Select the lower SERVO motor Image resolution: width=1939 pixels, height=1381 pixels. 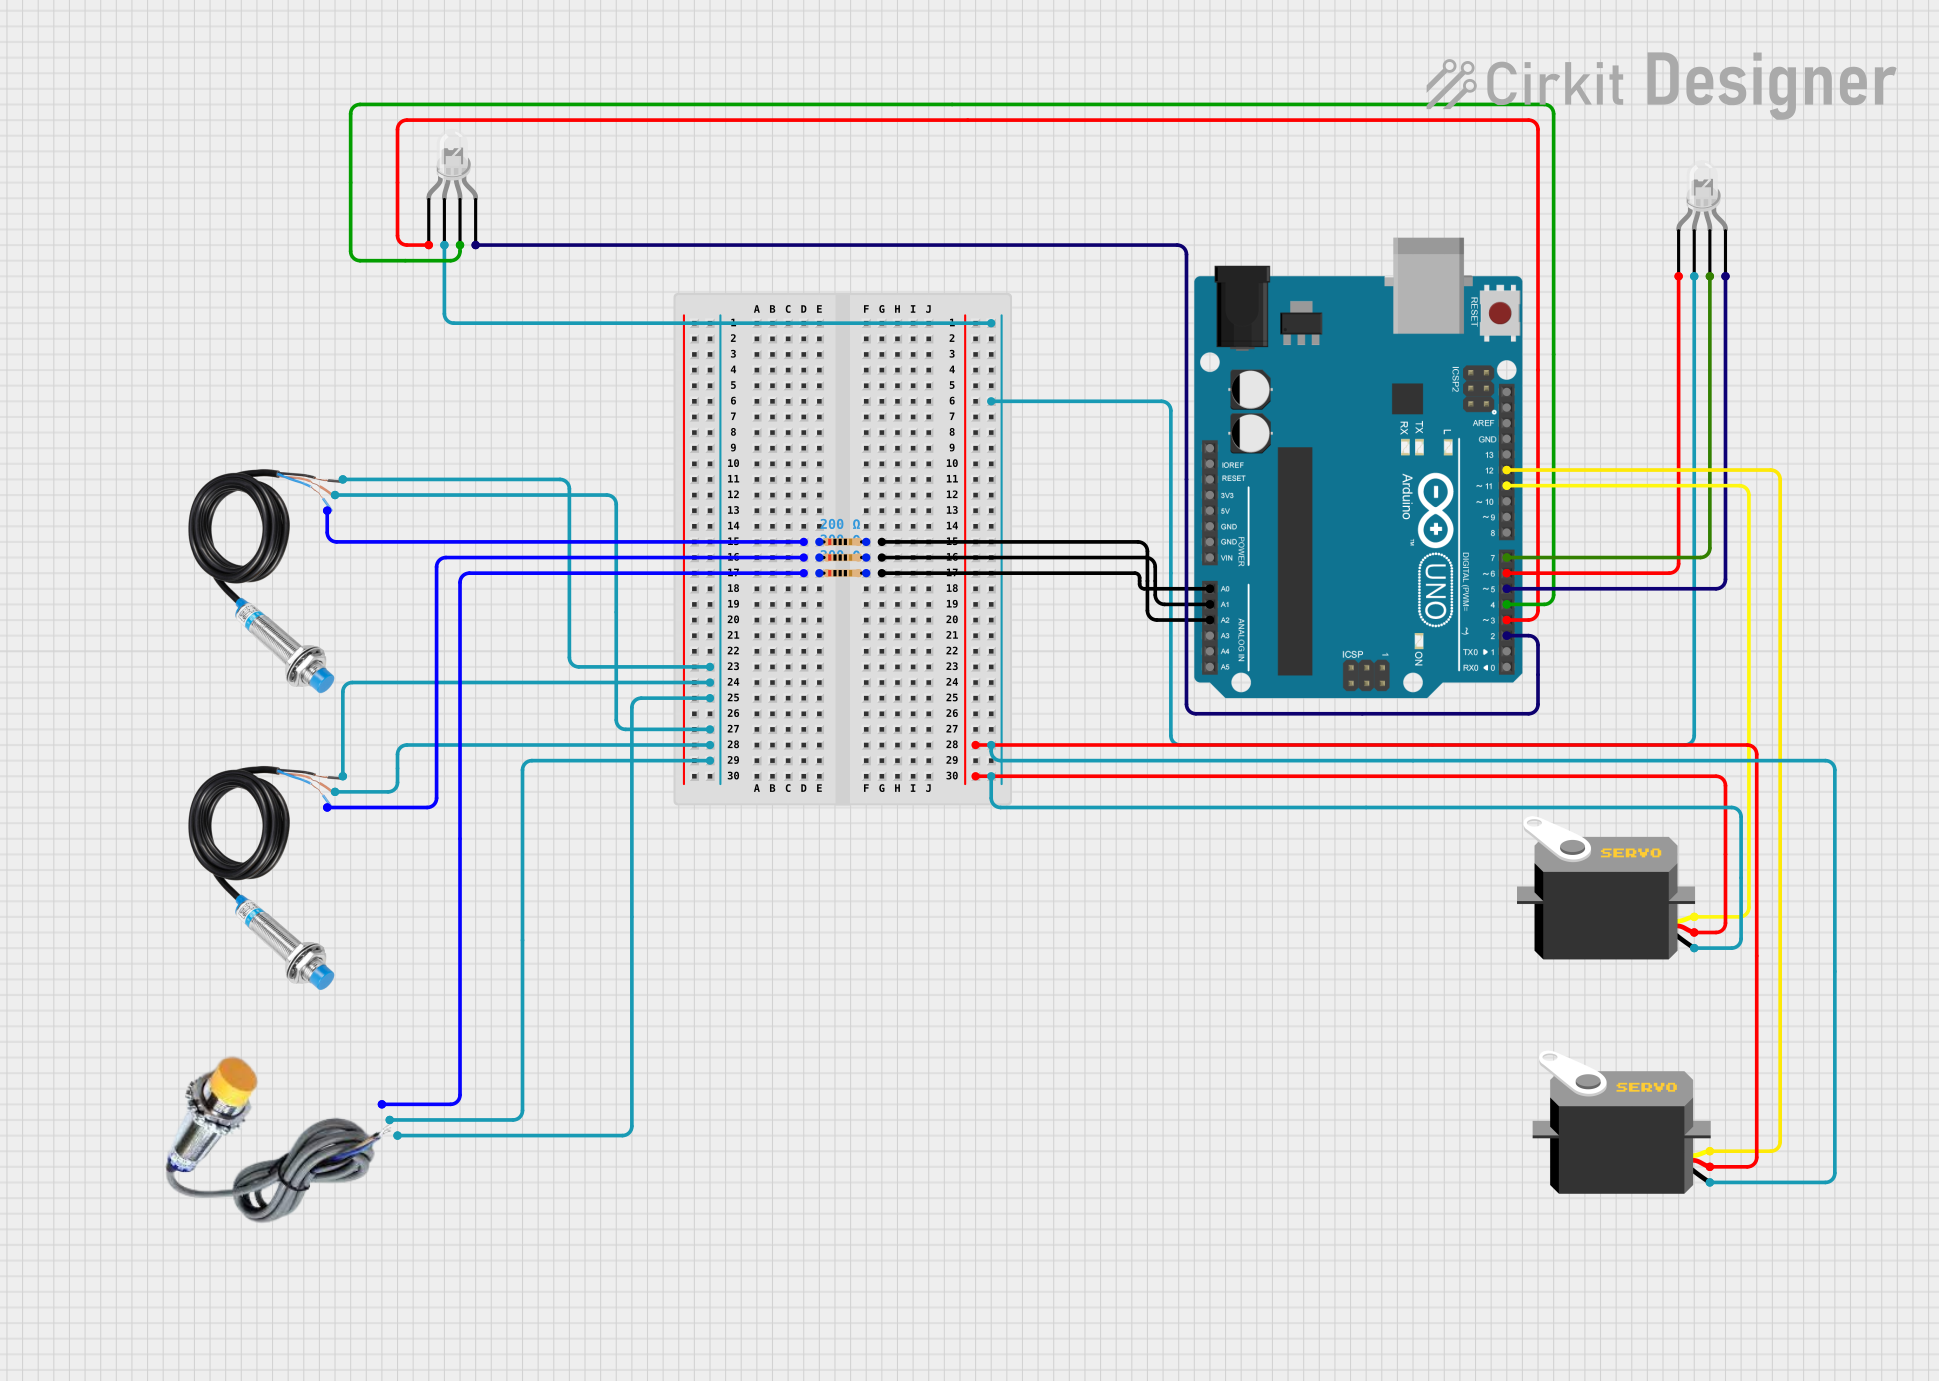coord(1621,1123)
